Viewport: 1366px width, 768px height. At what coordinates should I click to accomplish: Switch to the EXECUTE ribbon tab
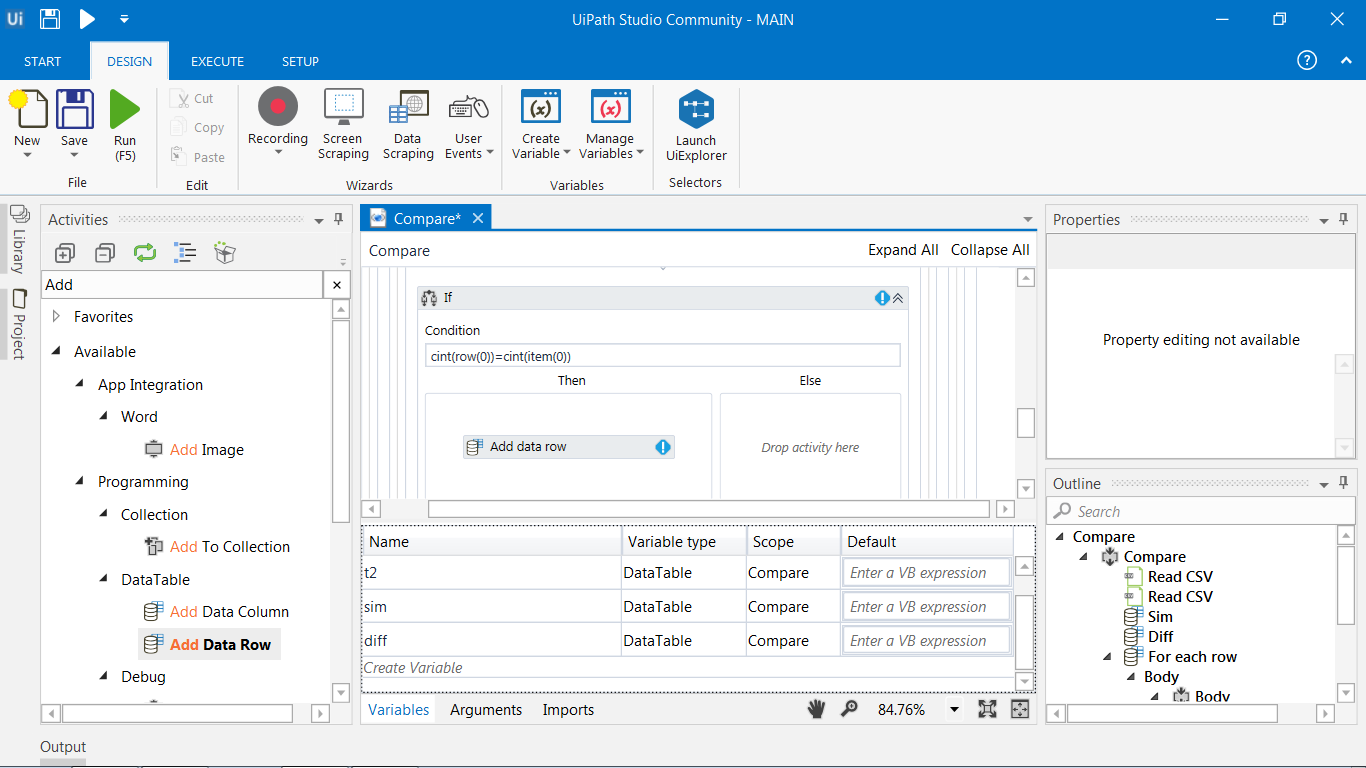(x=217, y=61)
